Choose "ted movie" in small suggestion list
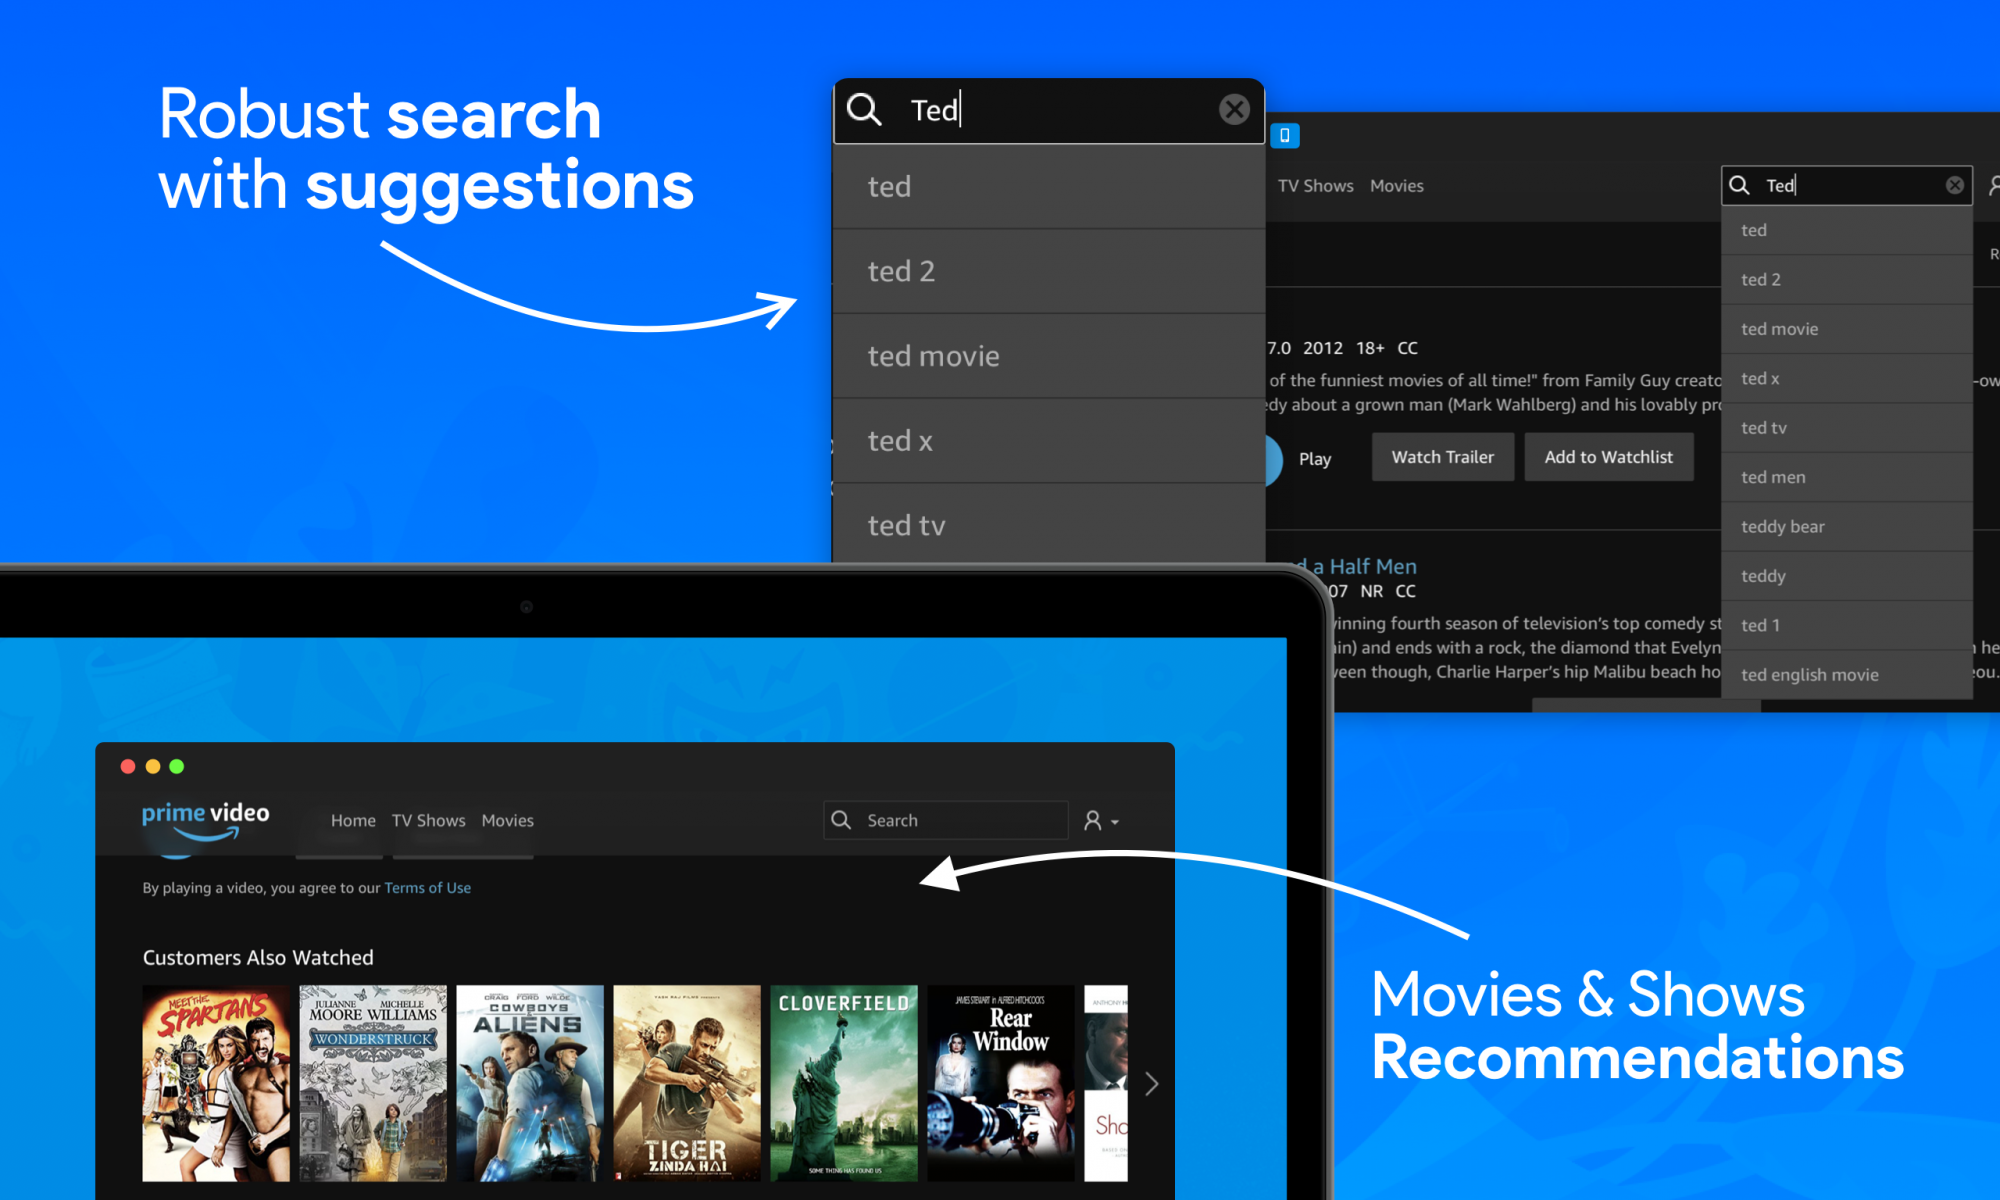 (x=1846, y=329)
